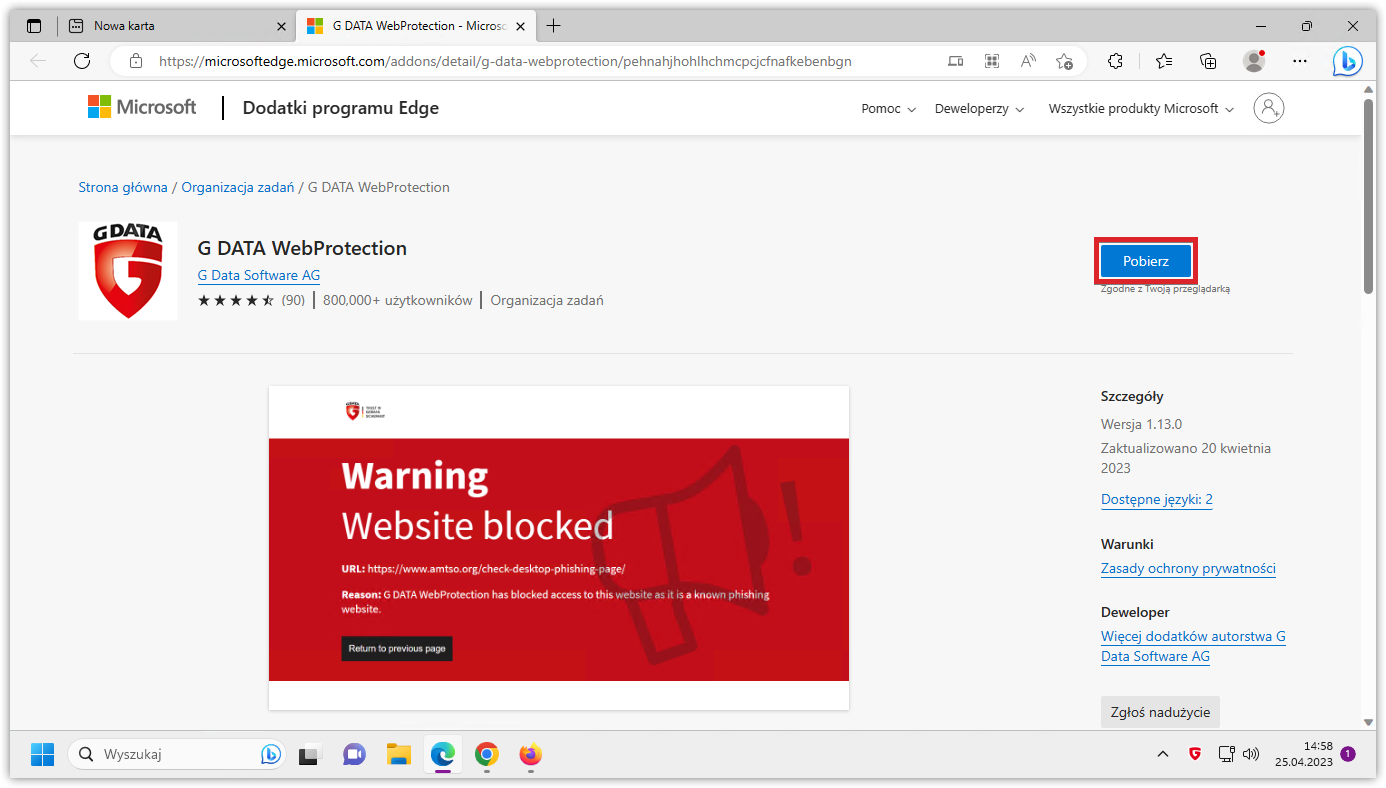Close the G DATA WebProtection tab
This screenshot has width=1386, height=788.
tap(522, 26)
